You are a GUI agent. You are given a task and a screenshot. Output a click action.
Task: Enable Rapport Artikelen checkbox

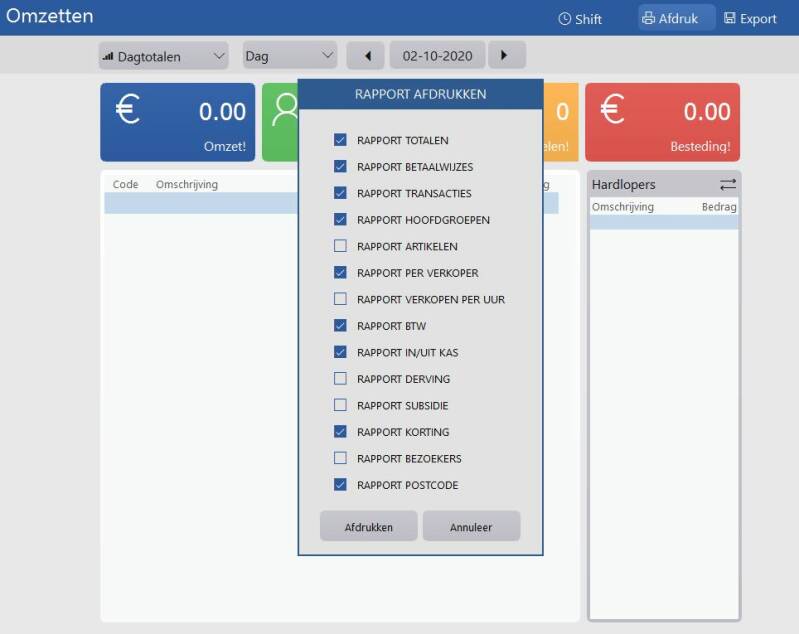point(340,246)
